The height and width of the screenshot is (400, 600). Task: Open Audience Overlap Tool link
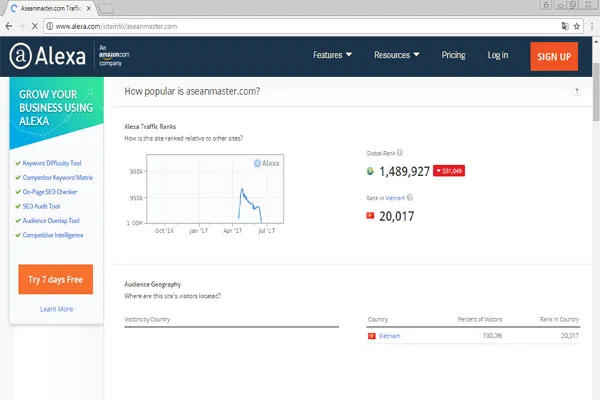point(51,221)
